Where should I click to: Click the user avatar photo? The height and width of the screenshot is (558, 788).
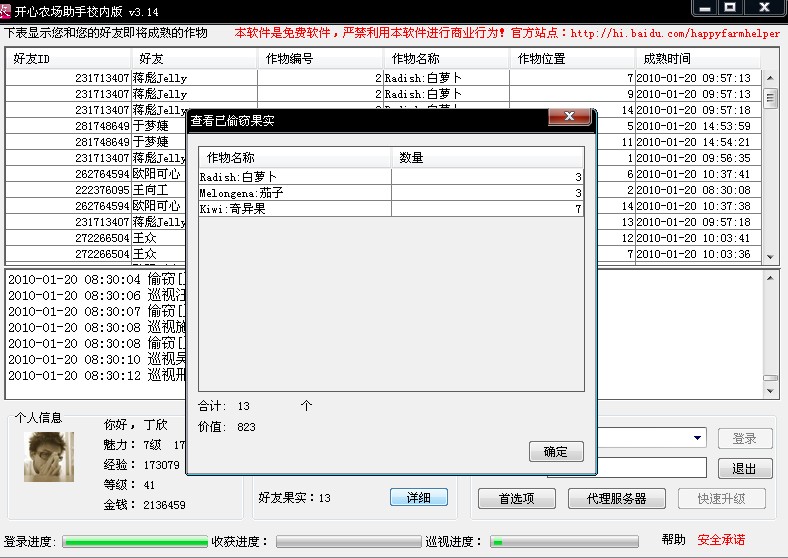point(49,456)
